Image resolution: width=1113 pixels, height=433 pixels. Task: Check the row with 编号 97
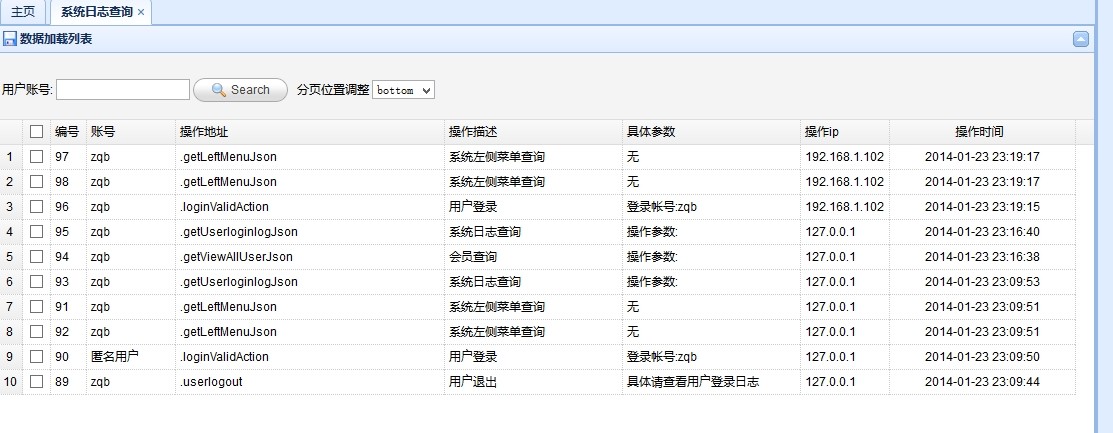click(36, 157)
